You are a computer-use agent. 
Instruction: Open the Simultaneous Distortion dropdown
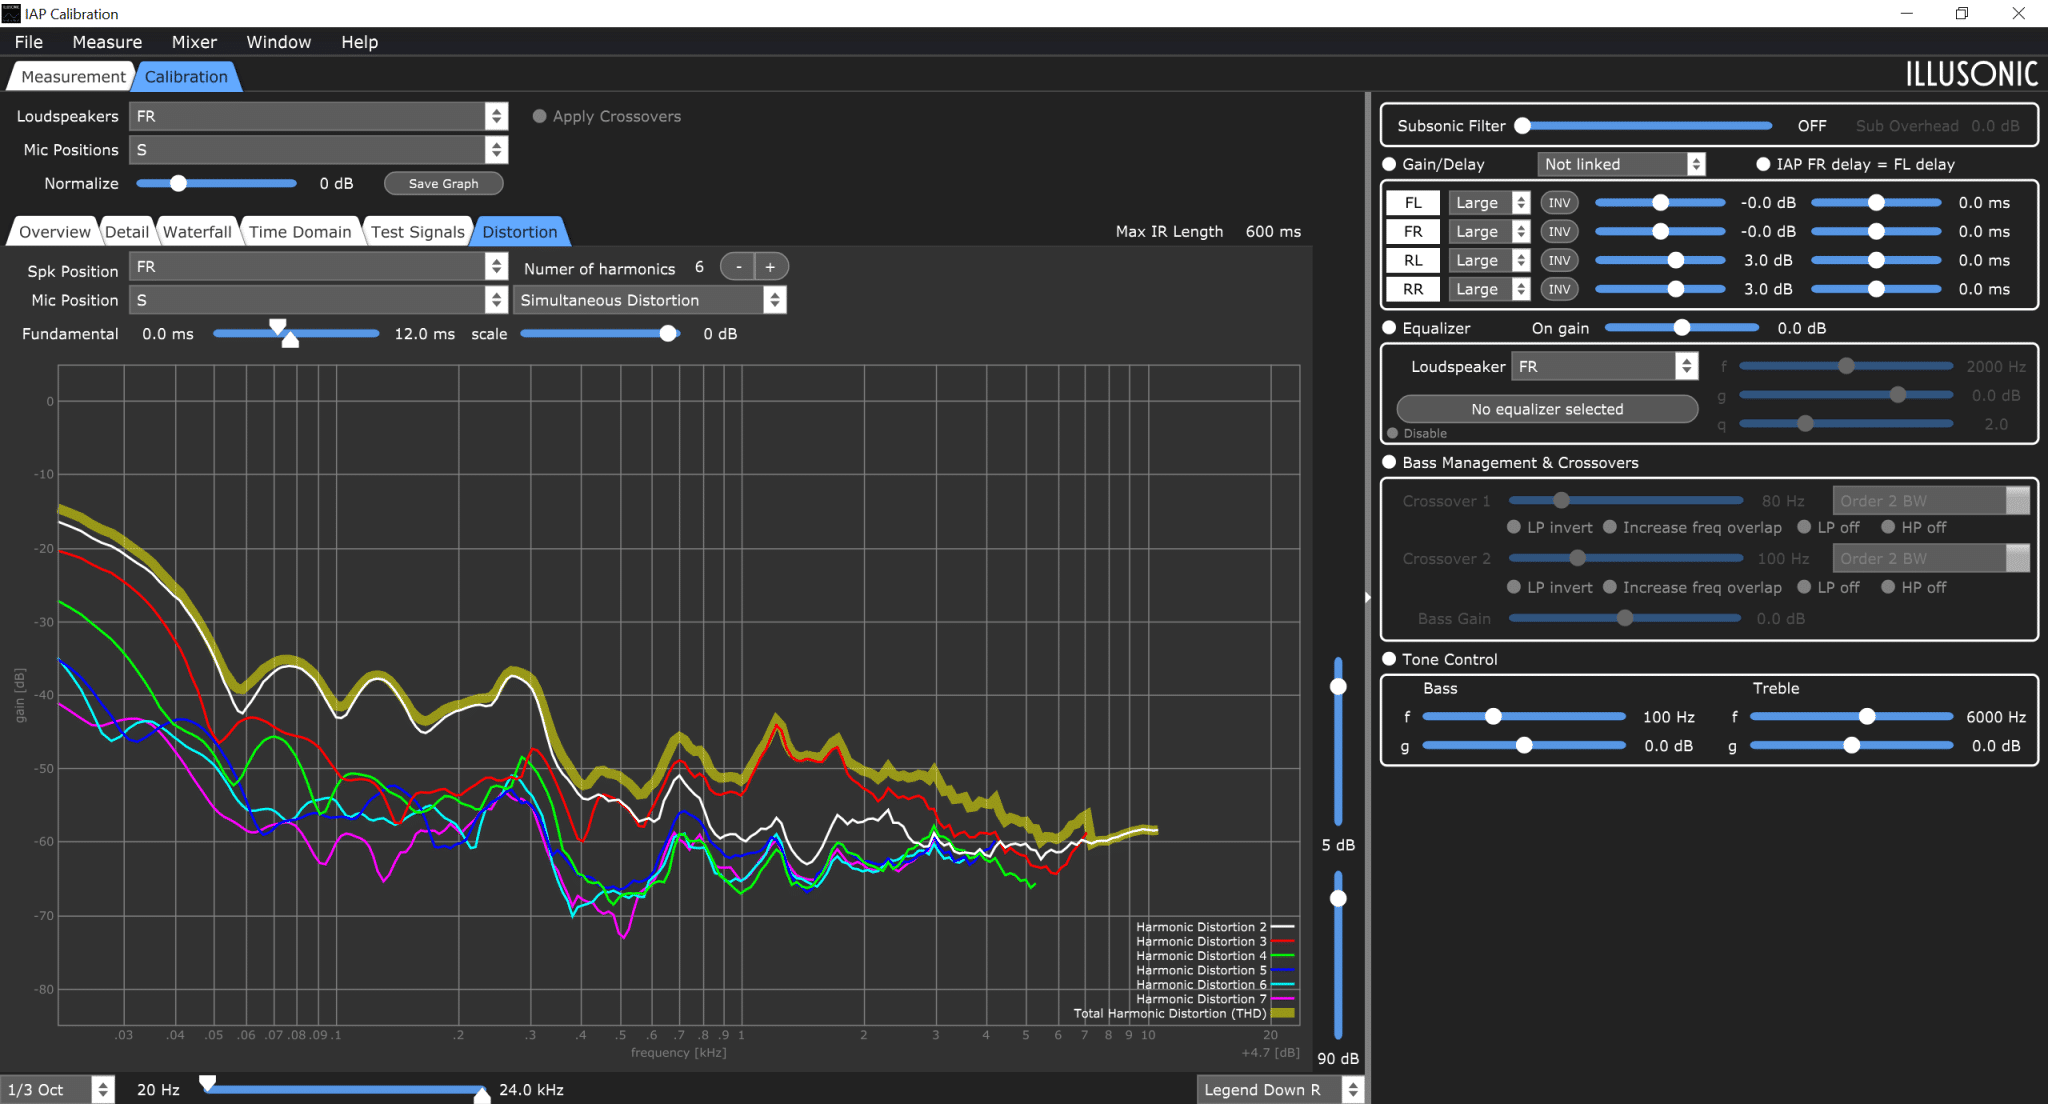tap(650, 300)
